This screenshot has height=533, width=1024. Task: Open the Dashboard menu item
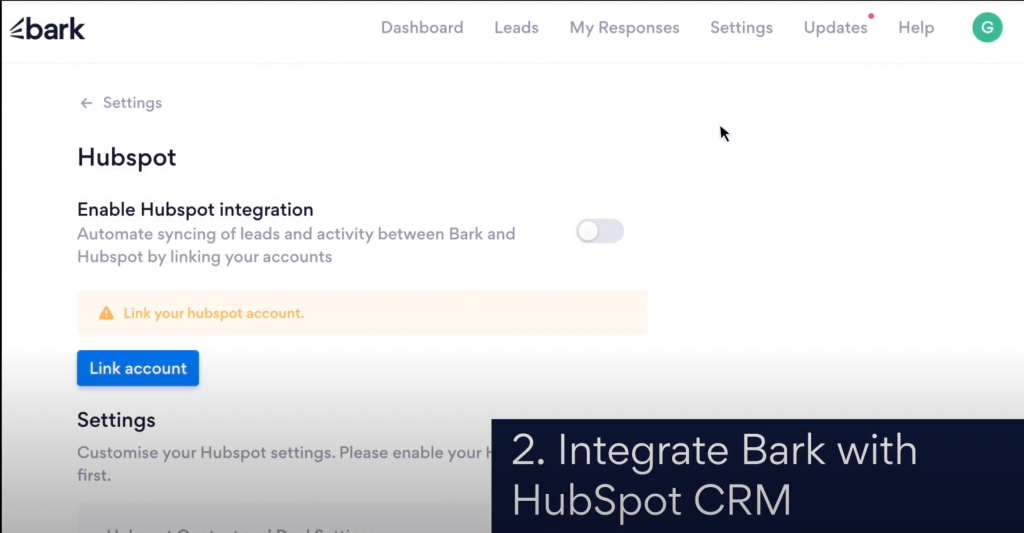pyautogui.click(x=422, y=27)
